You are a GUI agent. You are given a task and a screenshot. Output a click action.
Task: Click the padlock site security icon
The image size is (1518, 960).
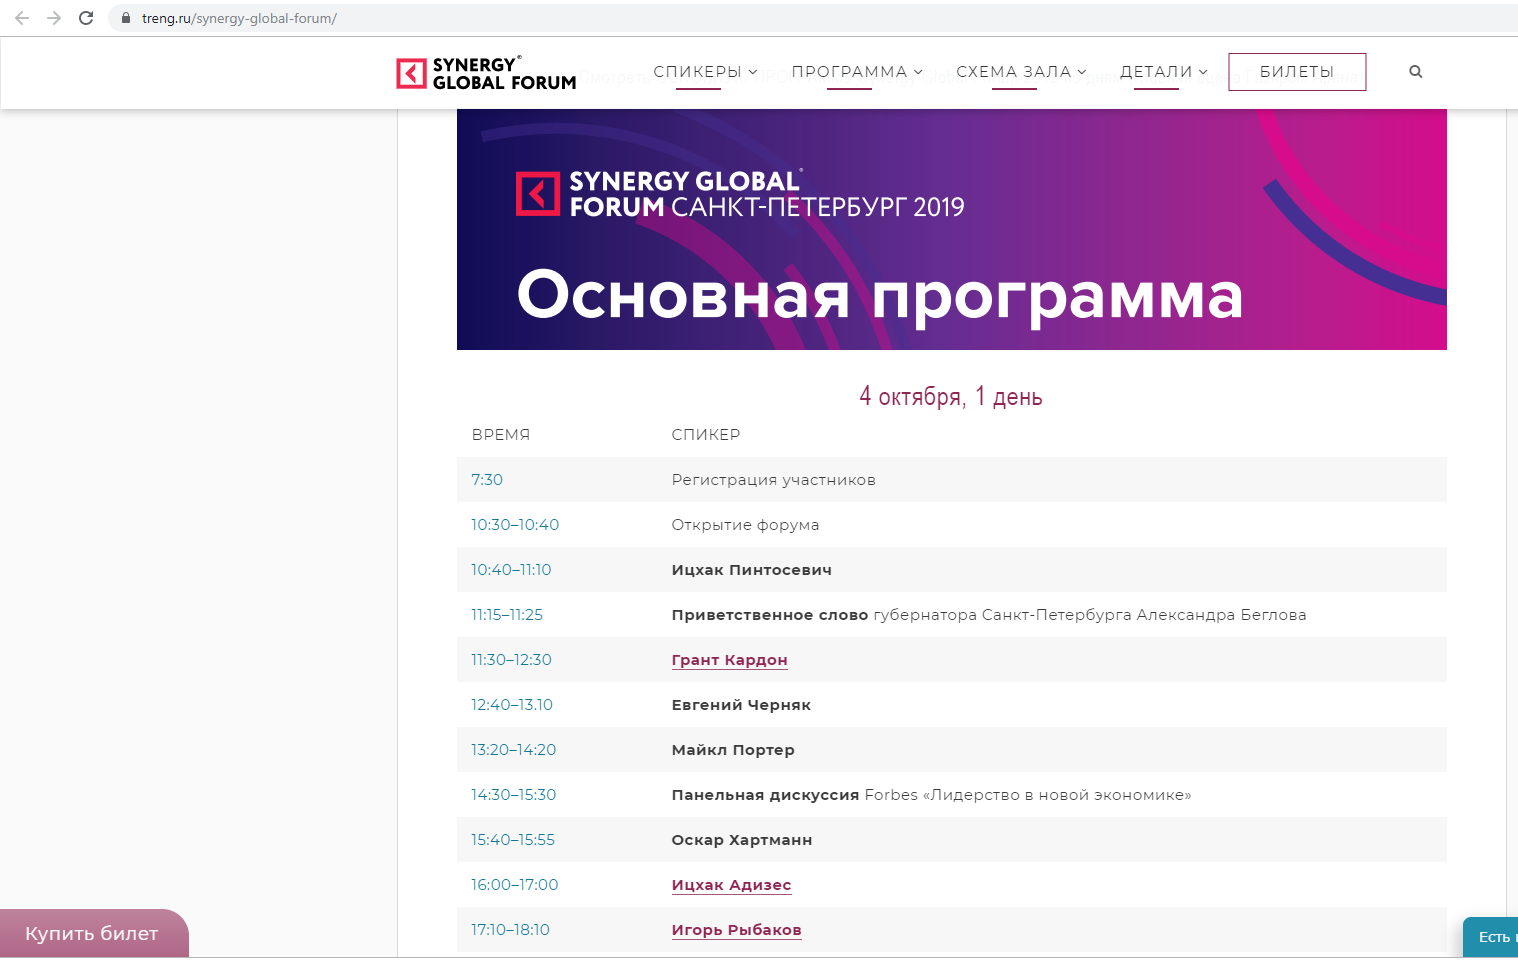pyautogui.click(x=126, y=18)
